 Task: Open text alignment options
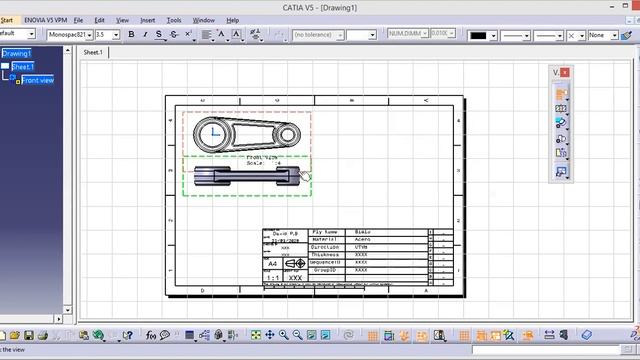pos(206,35)
